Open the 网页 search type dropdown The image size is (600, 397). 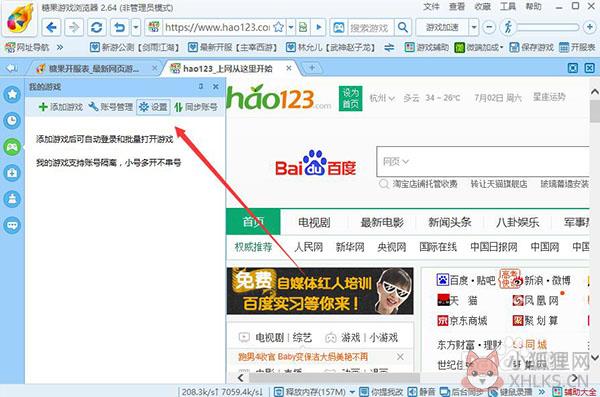click(x=396, y=162)
